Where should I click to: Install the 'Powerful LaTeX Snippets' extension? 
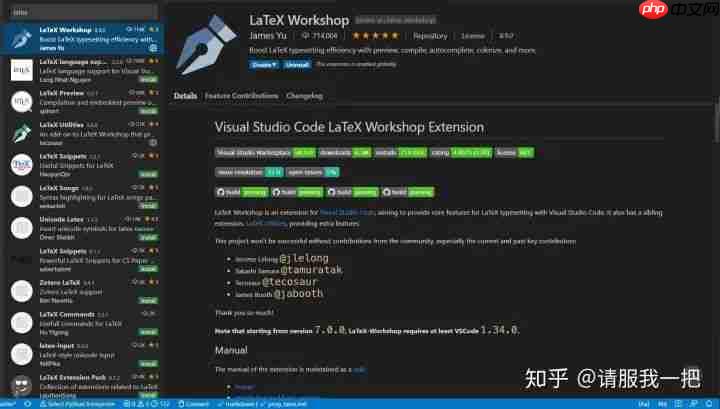(148, 269)
